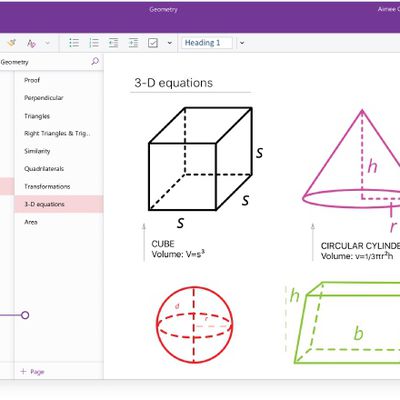
Task: Open the Area page
Action: [x=59, y=222]
